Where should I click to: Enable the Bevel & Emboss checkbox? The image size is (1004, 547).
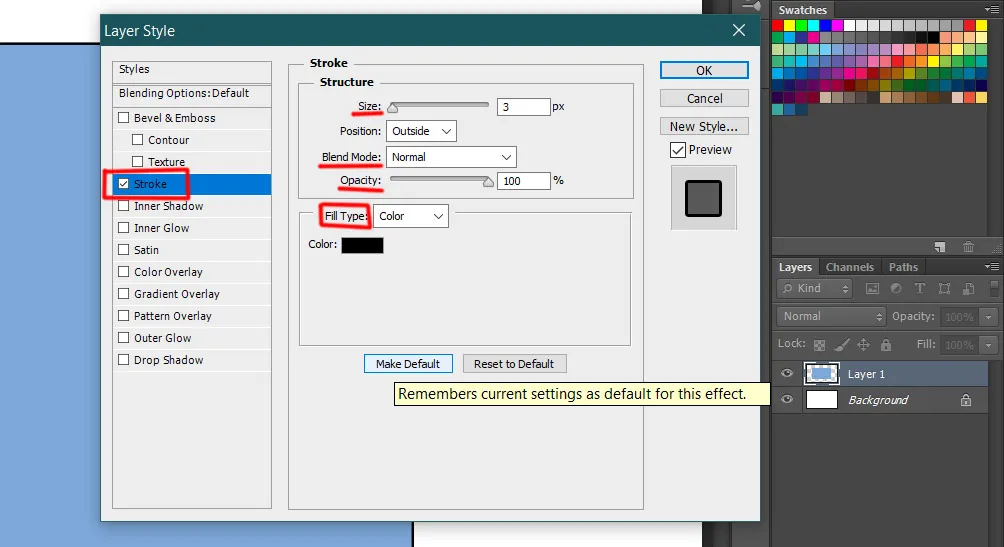tap(124, 118)
